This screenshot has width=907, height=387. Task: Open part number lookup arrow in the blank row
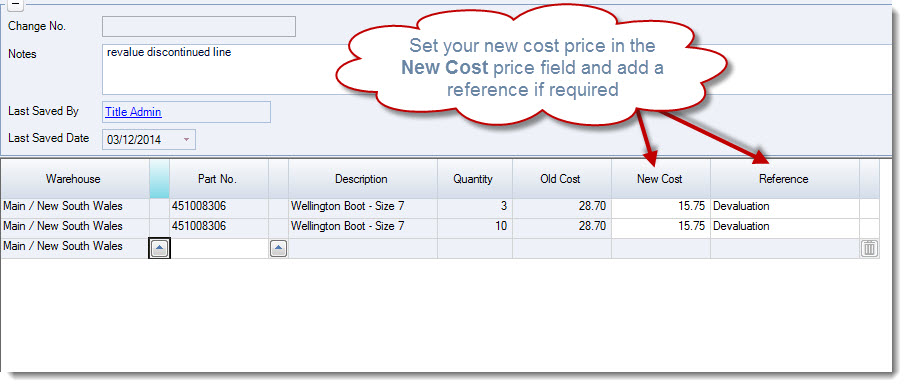click(279, 249)
